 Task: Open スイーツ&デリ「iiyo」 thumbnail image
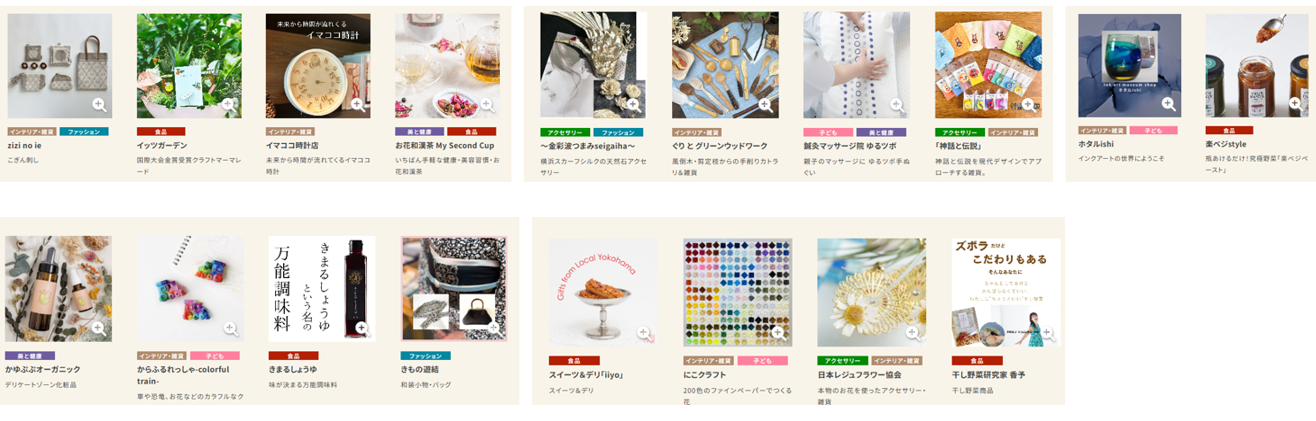[603, 293]
